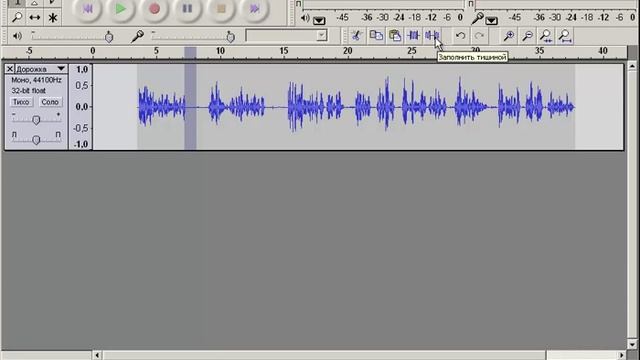Image resolution: width=640 pixels, height=360 pixels.
Task: Close the track with the X button
Action: [x=10, y=69]
